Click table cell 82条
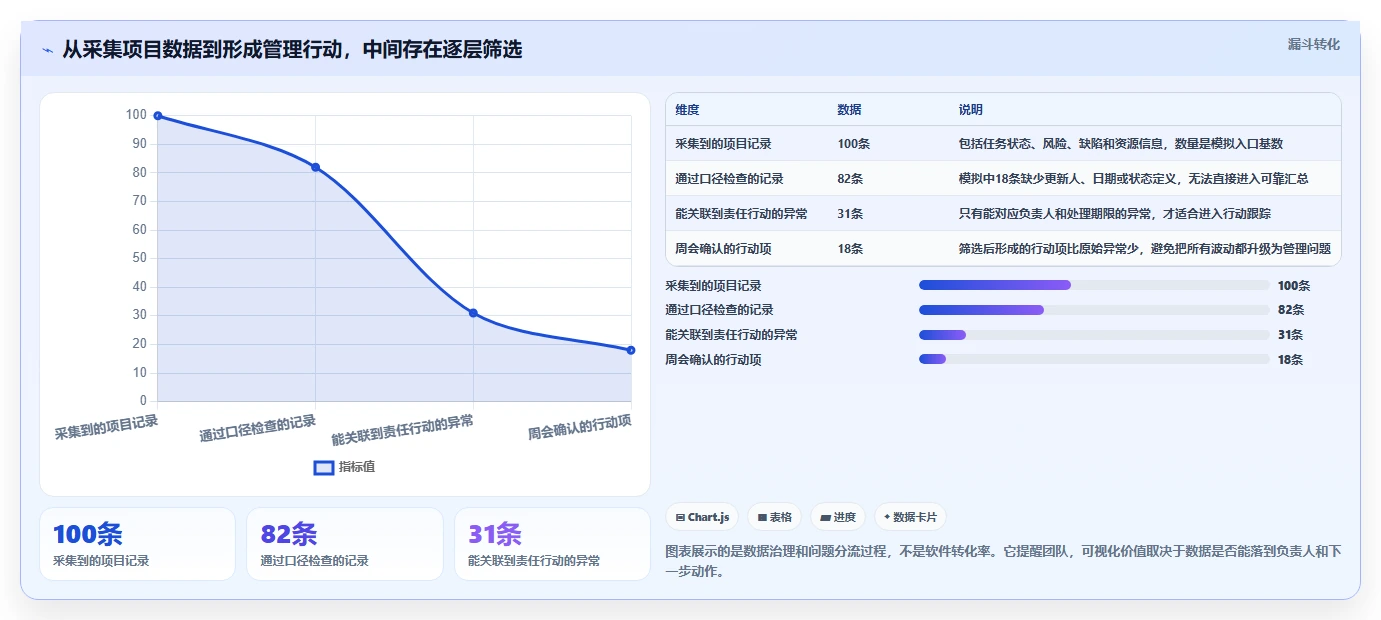Viewport: 1381px width, 620px height. point(851,179)
